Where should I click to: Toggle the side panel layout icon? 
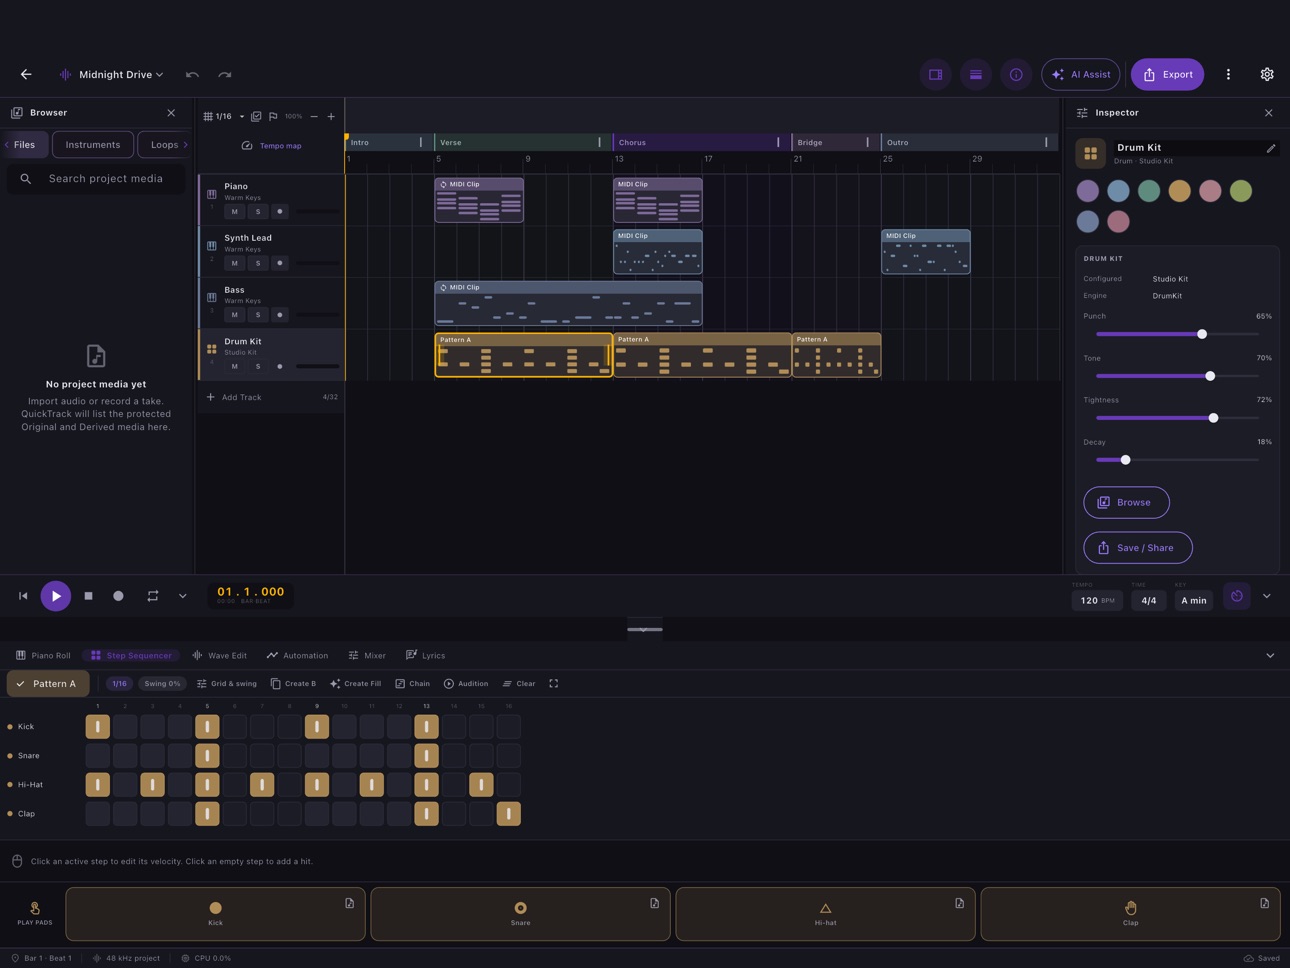(936, 74)
